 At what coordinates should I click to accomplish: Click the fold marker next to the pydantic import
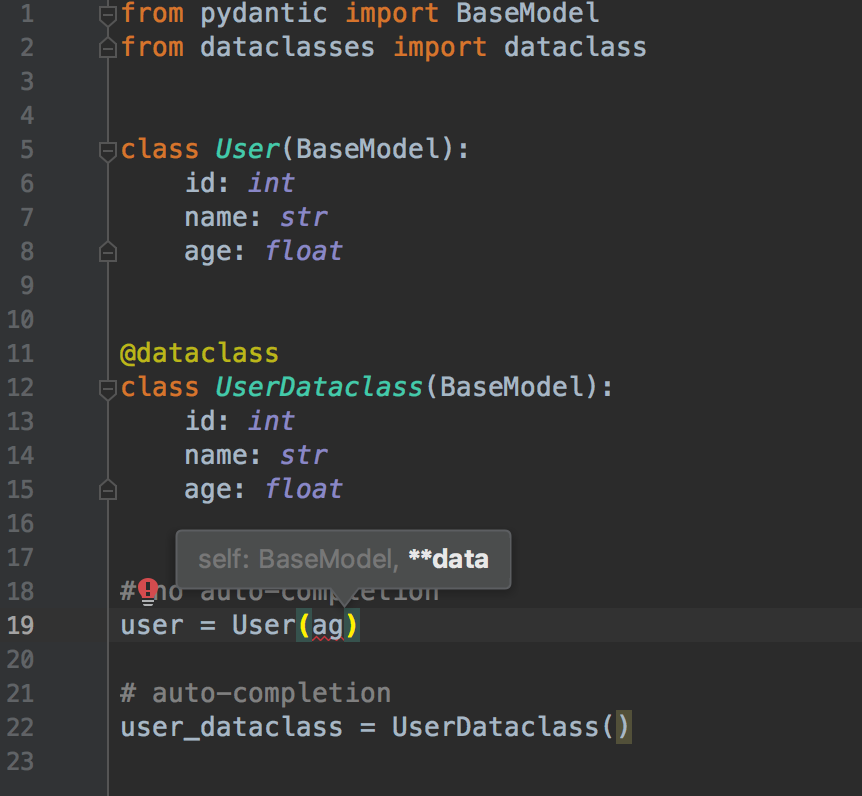pyautogui.click(x=107, y=13)
